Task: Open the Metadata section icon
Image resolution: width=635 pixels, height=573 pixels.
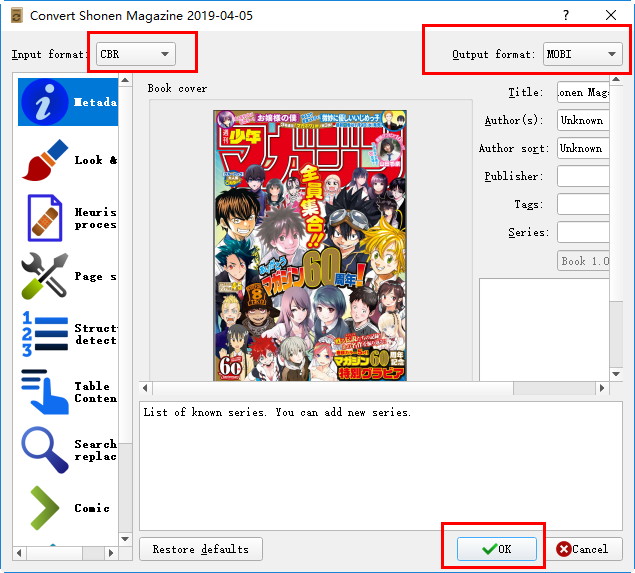Action: 45,102
